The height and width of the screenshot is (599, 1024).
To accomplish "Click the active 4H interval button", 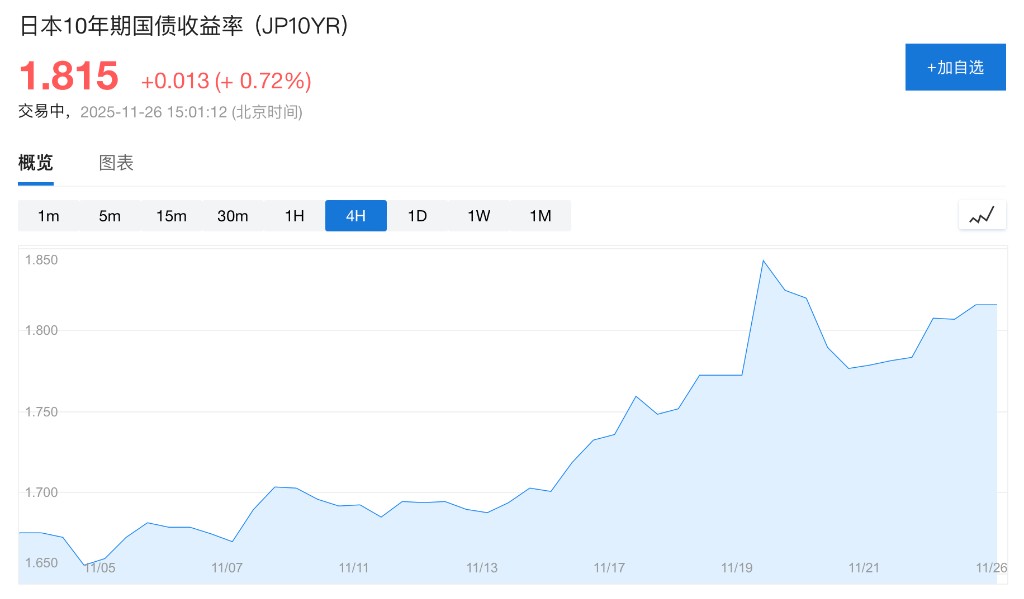I will 355,216.
